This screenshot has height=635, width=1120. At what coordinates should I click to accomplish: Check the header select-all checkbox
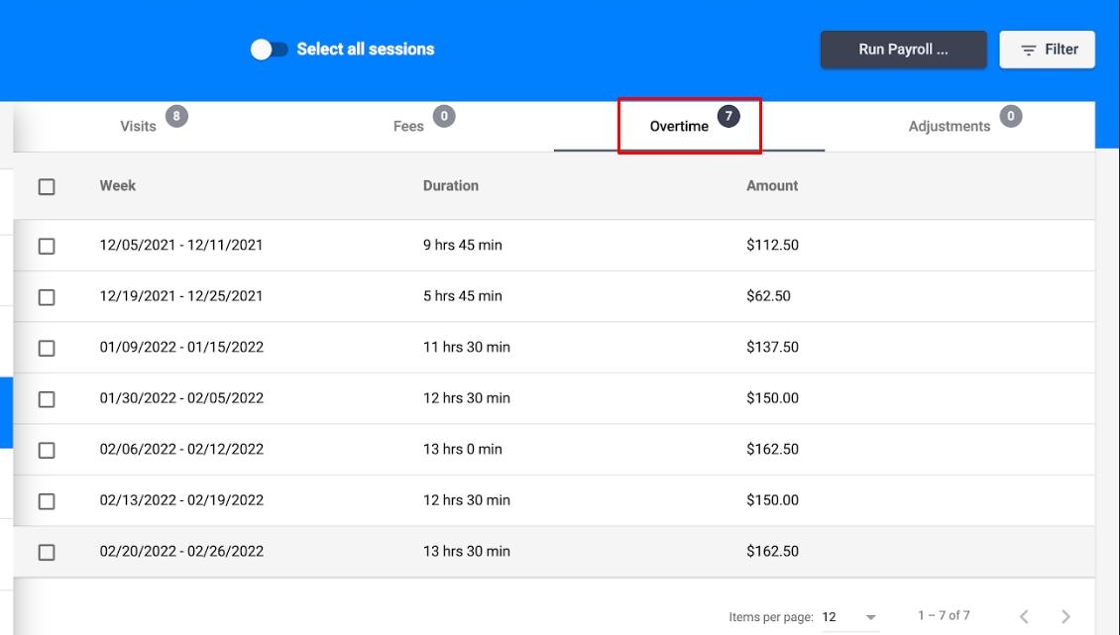coord(47,186)
